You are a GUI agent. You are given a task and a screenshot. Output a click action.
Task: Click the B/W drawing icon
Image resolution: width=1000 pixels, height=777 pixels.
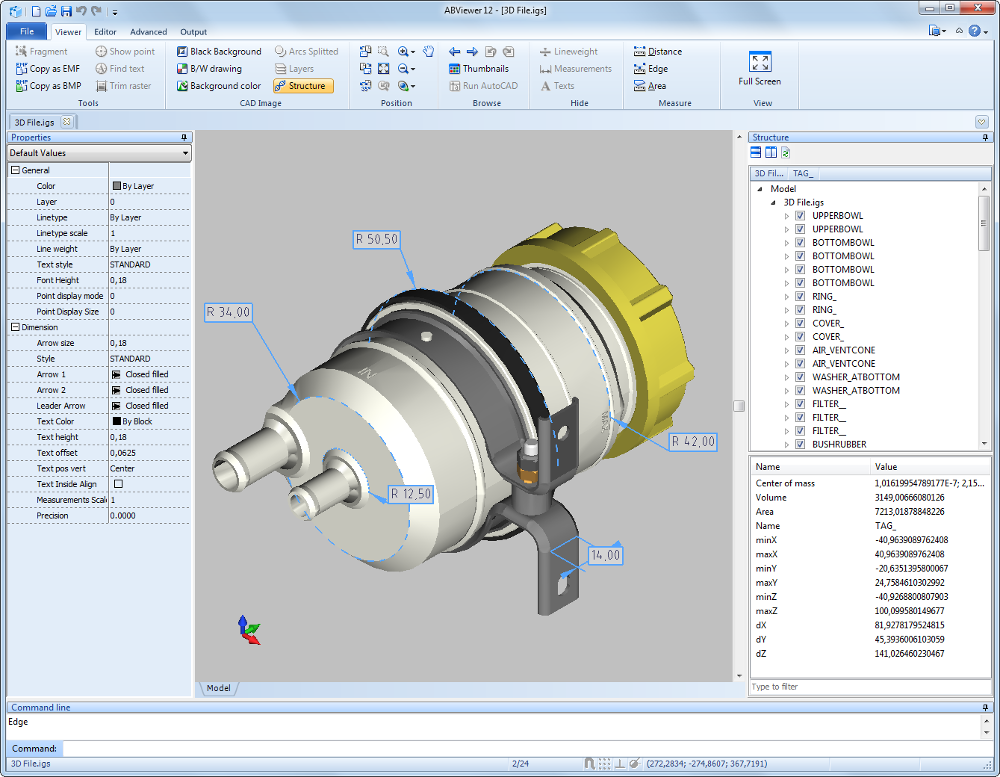click(x=183, y=69)
